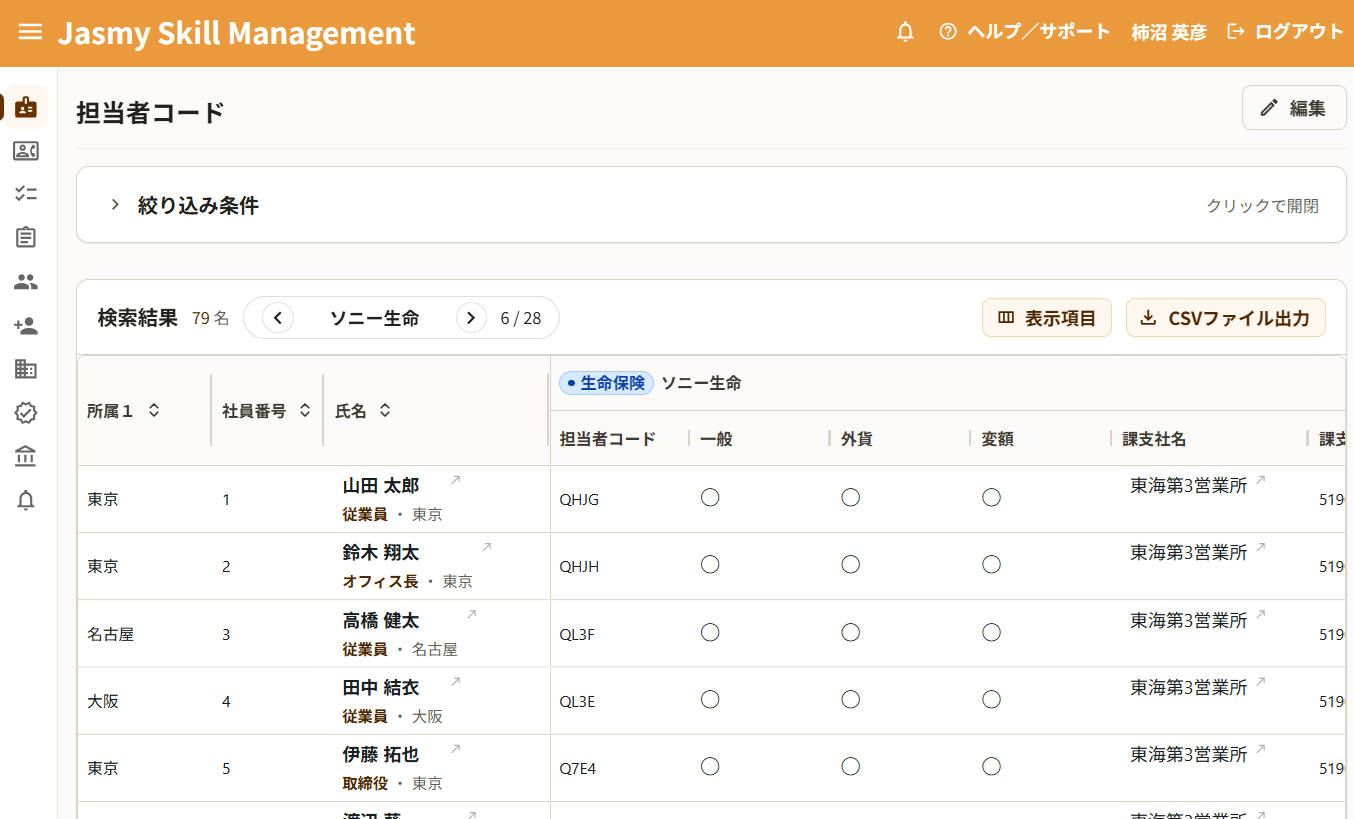Click the ログアウト logout item
This screenshot has height=819, width=1354.
point(1285,32)
